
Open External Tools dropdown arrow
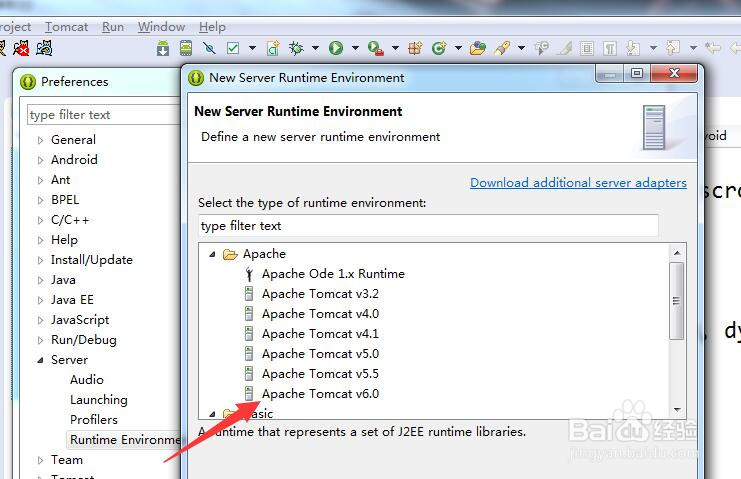[x=395, y=48]
